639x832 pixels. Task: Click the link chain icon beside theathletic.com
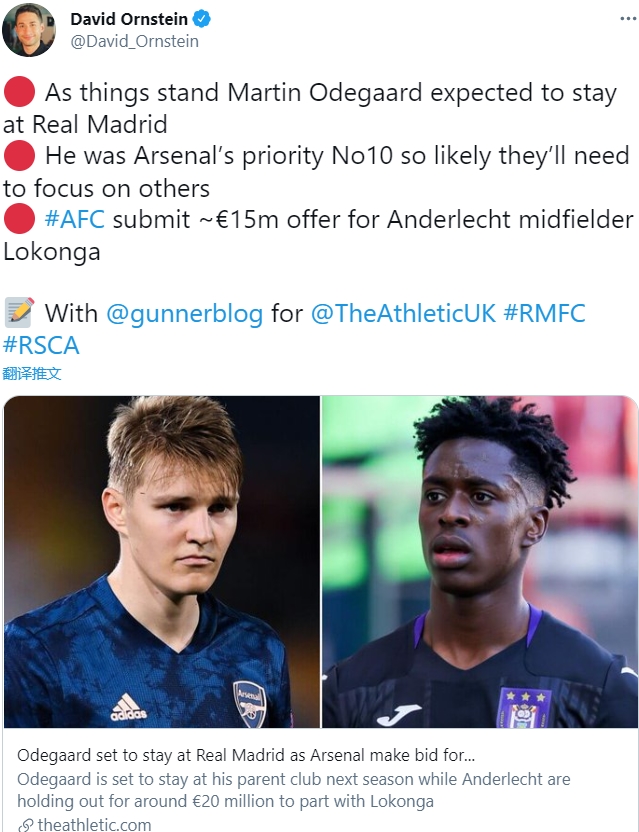(25, 825)
